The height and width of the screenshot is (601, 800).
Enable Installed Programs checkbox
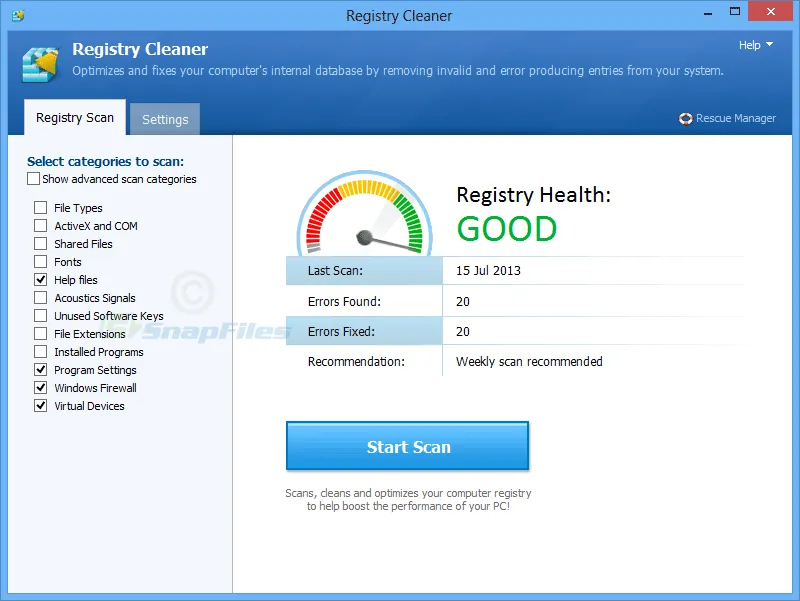click(40, 352)
